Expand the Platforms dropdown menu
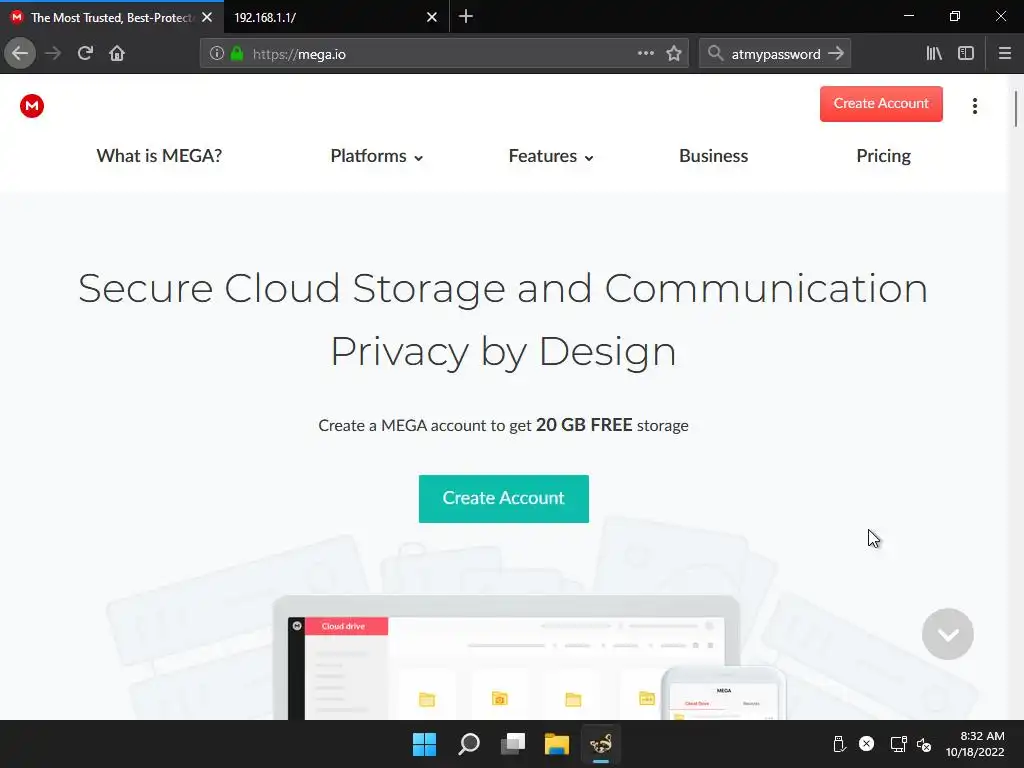 click(x=377, y=156)
